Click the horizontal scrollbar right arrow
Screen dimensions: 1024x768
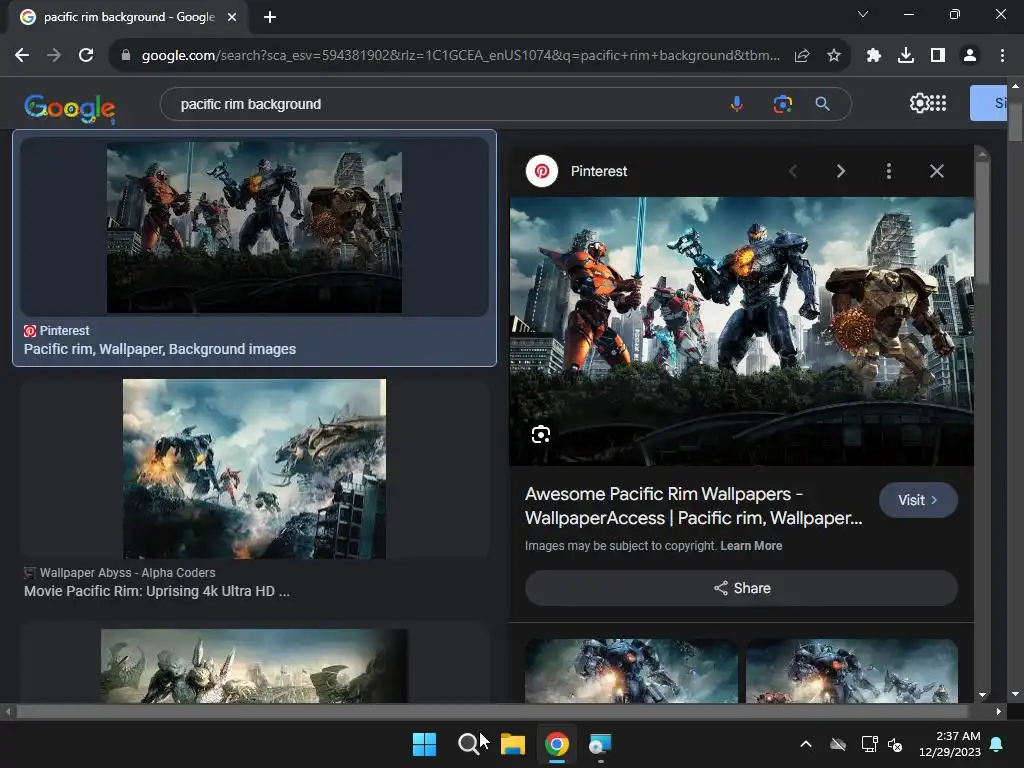[999, 711]
